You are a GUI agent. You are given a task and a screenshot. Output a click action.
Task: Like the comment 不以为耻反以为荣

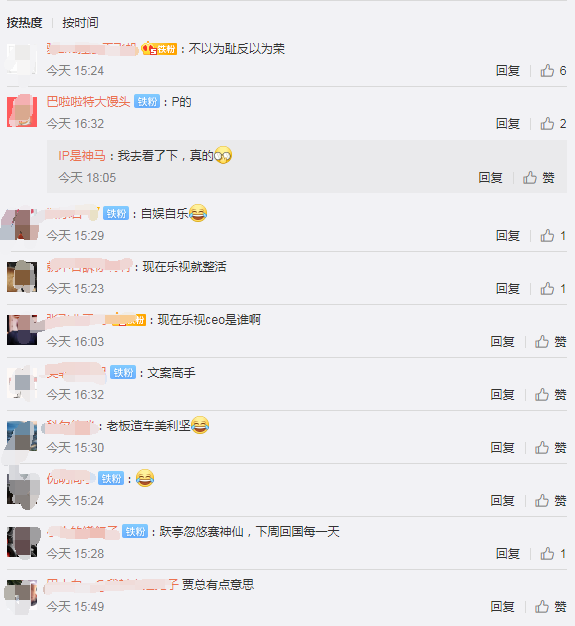pos(553,71)
